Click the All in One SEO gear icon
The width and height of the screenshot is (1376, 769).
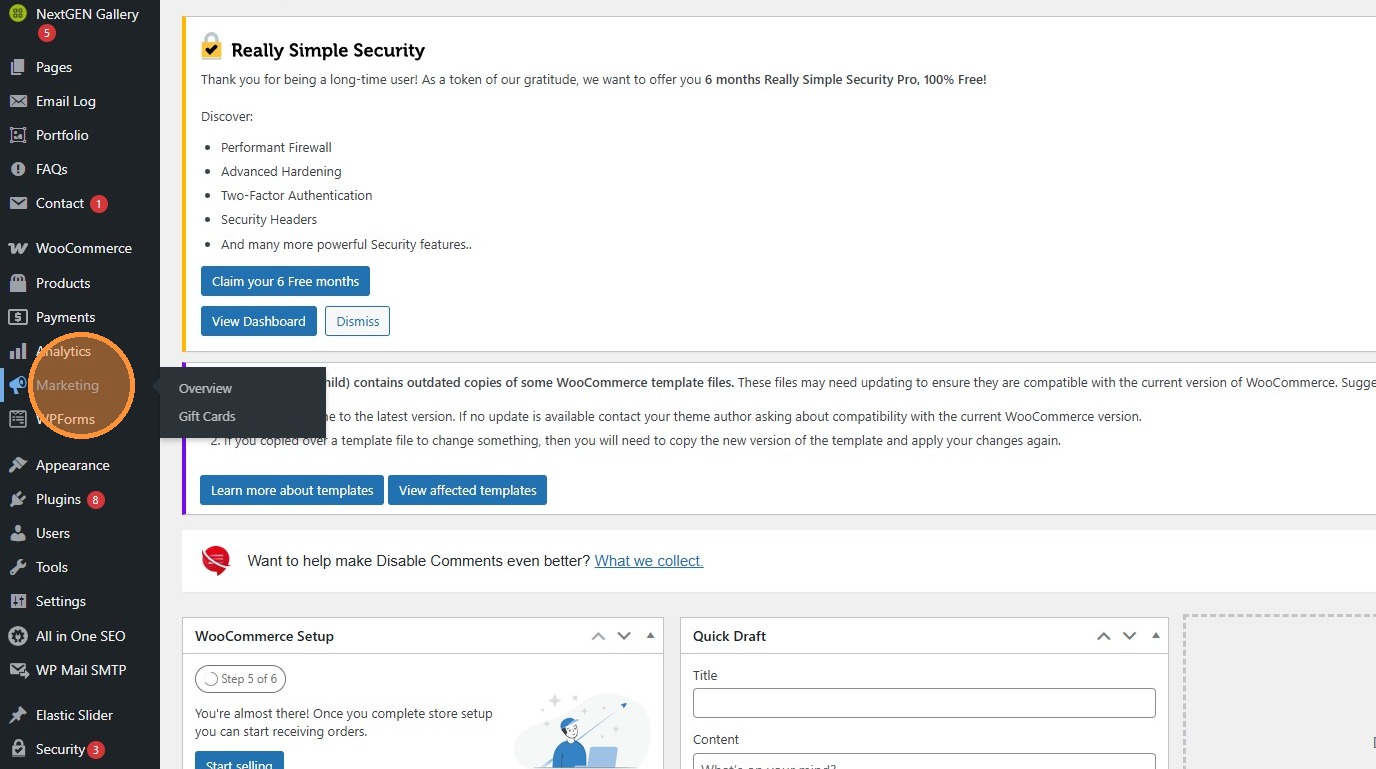pyautogui.click(x=17, y=636)
